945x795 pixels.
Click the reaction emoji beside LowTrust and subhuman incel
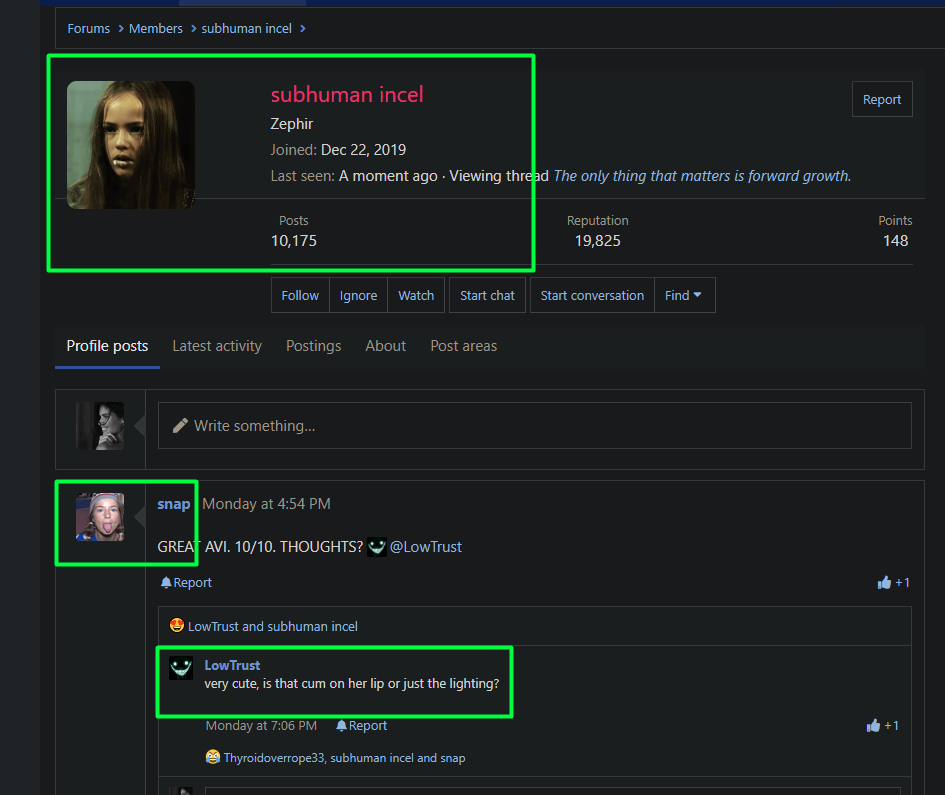[177, 626]
